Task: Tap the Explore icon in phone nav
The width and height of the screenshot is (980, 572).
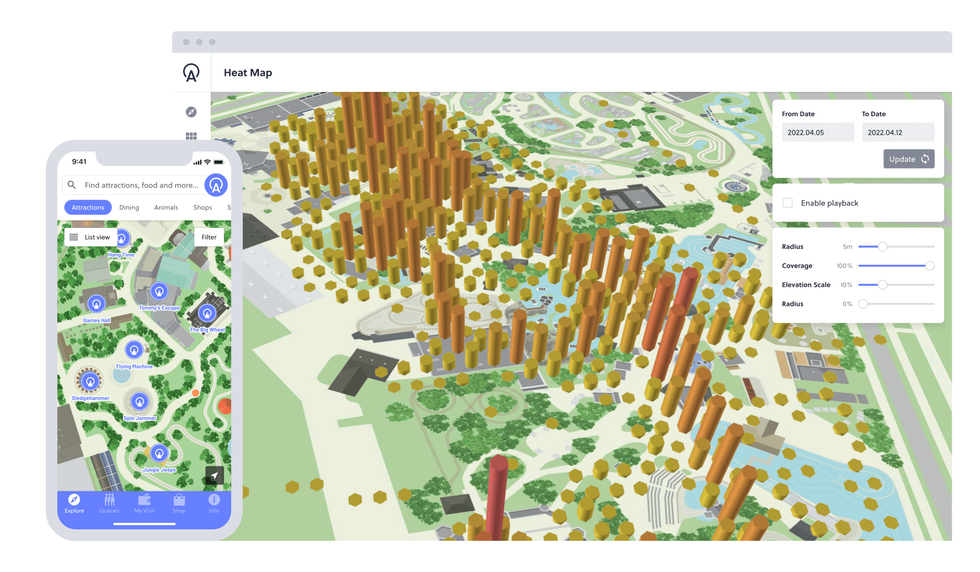Action: click(74, 503)
